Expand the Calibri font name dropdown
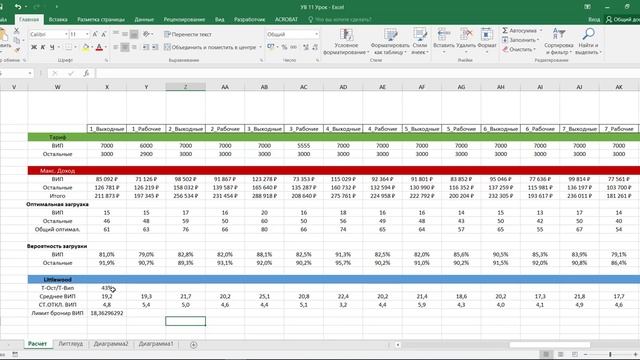Screen dimensions: 640x360 (x=66, y=34)
